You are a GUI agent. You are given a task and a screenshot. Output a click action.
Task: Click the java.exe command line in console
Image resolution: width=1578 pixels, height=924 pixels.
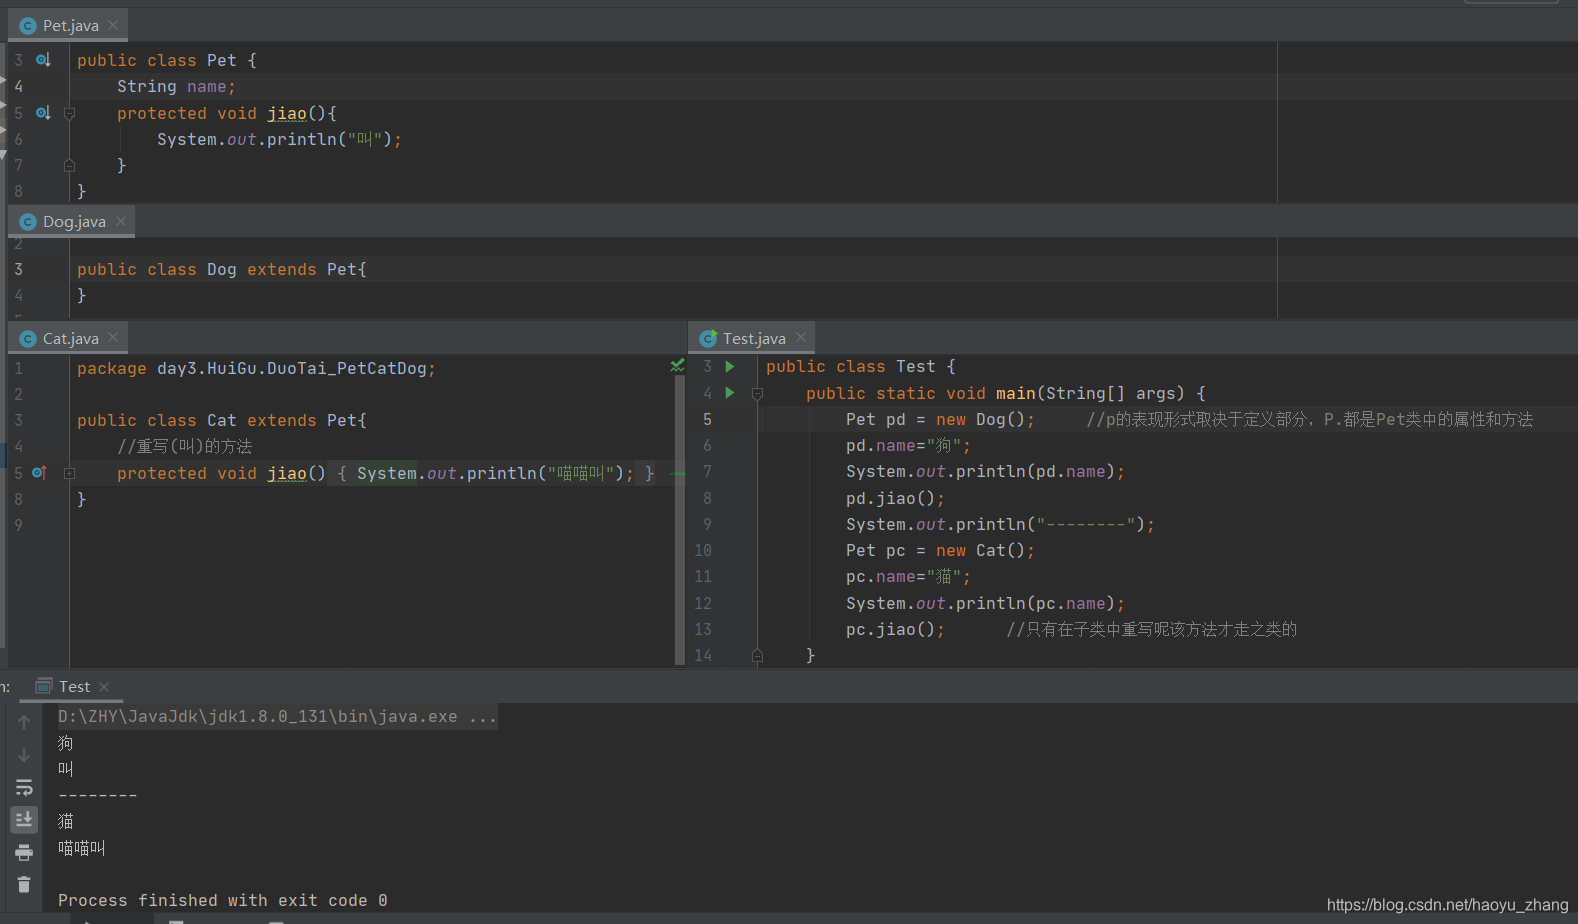(277, 717)
